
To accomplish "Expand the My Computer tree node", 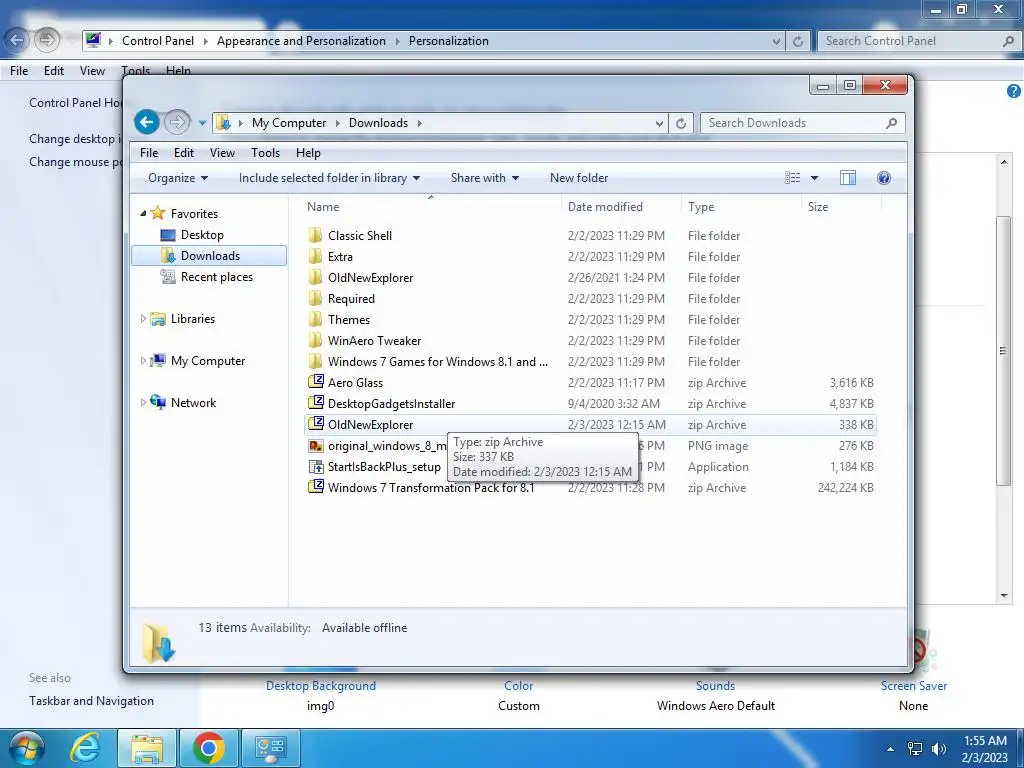I will tap(143, 360).
